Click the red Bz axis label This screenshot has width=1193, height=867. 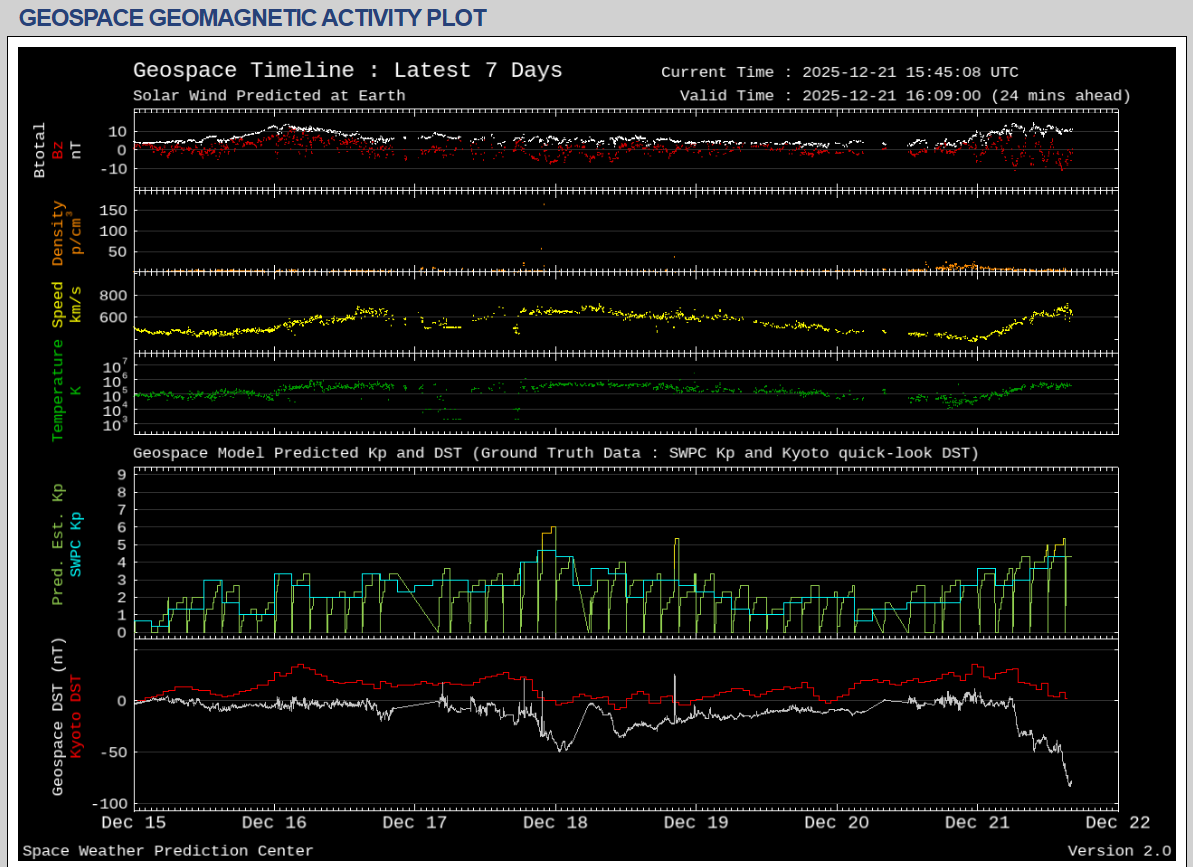pos(58,150)
